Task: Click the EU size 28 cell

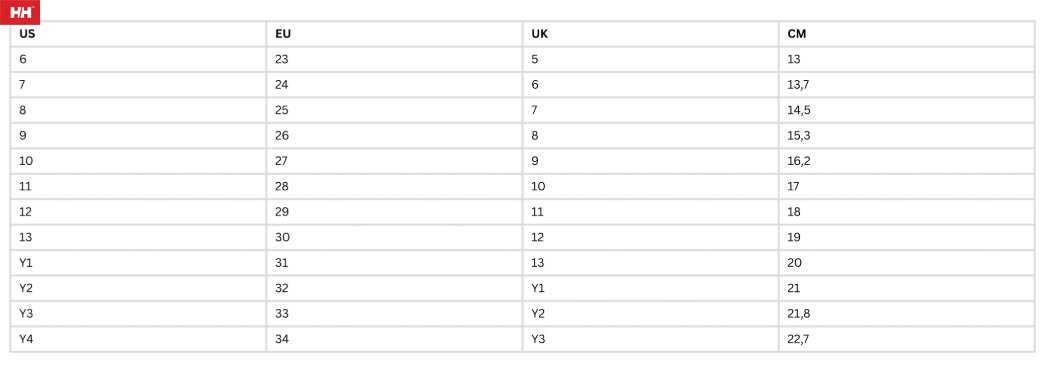Action: click(394, 186)
